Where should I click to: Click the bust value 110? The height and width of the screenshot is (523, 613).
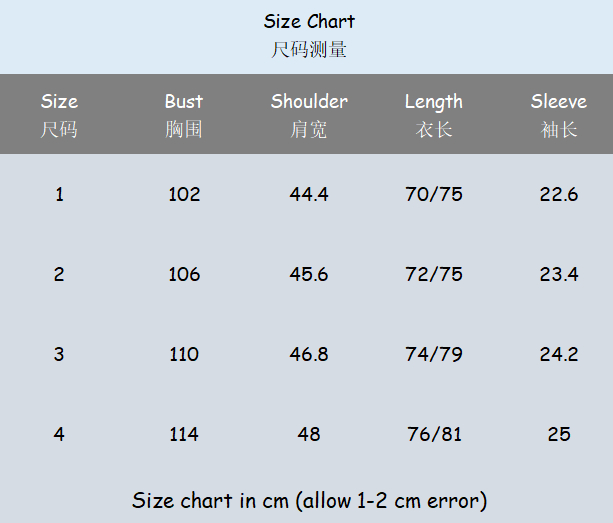pyautogui.click(x=184, y=354)
